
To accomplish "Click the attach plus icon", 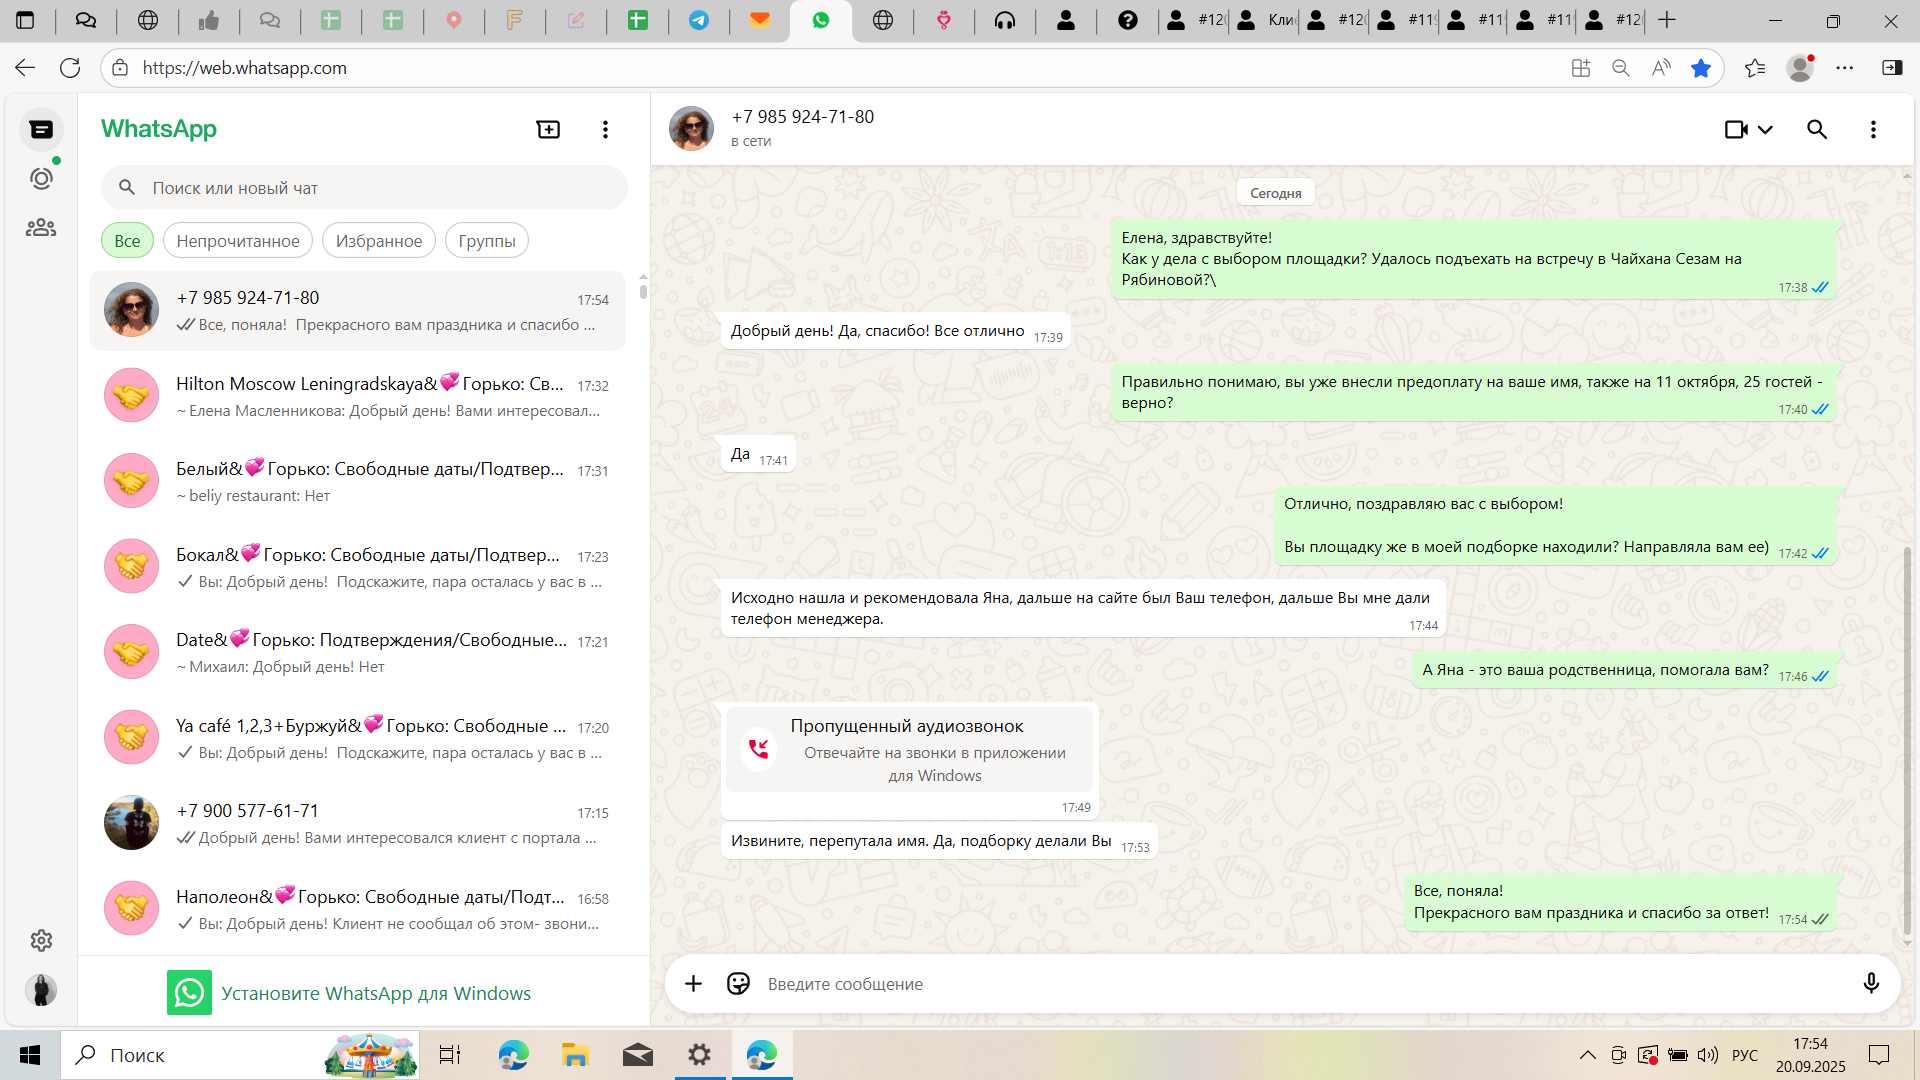I will click(693, 984).
